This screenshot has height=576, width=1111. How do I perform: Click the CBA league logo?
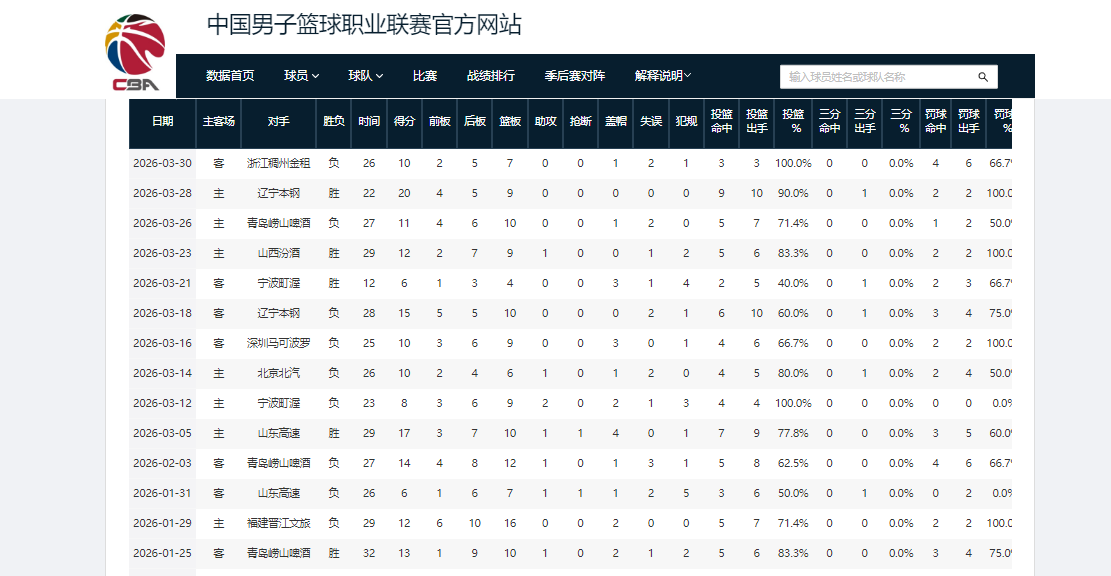coord(135,53)
